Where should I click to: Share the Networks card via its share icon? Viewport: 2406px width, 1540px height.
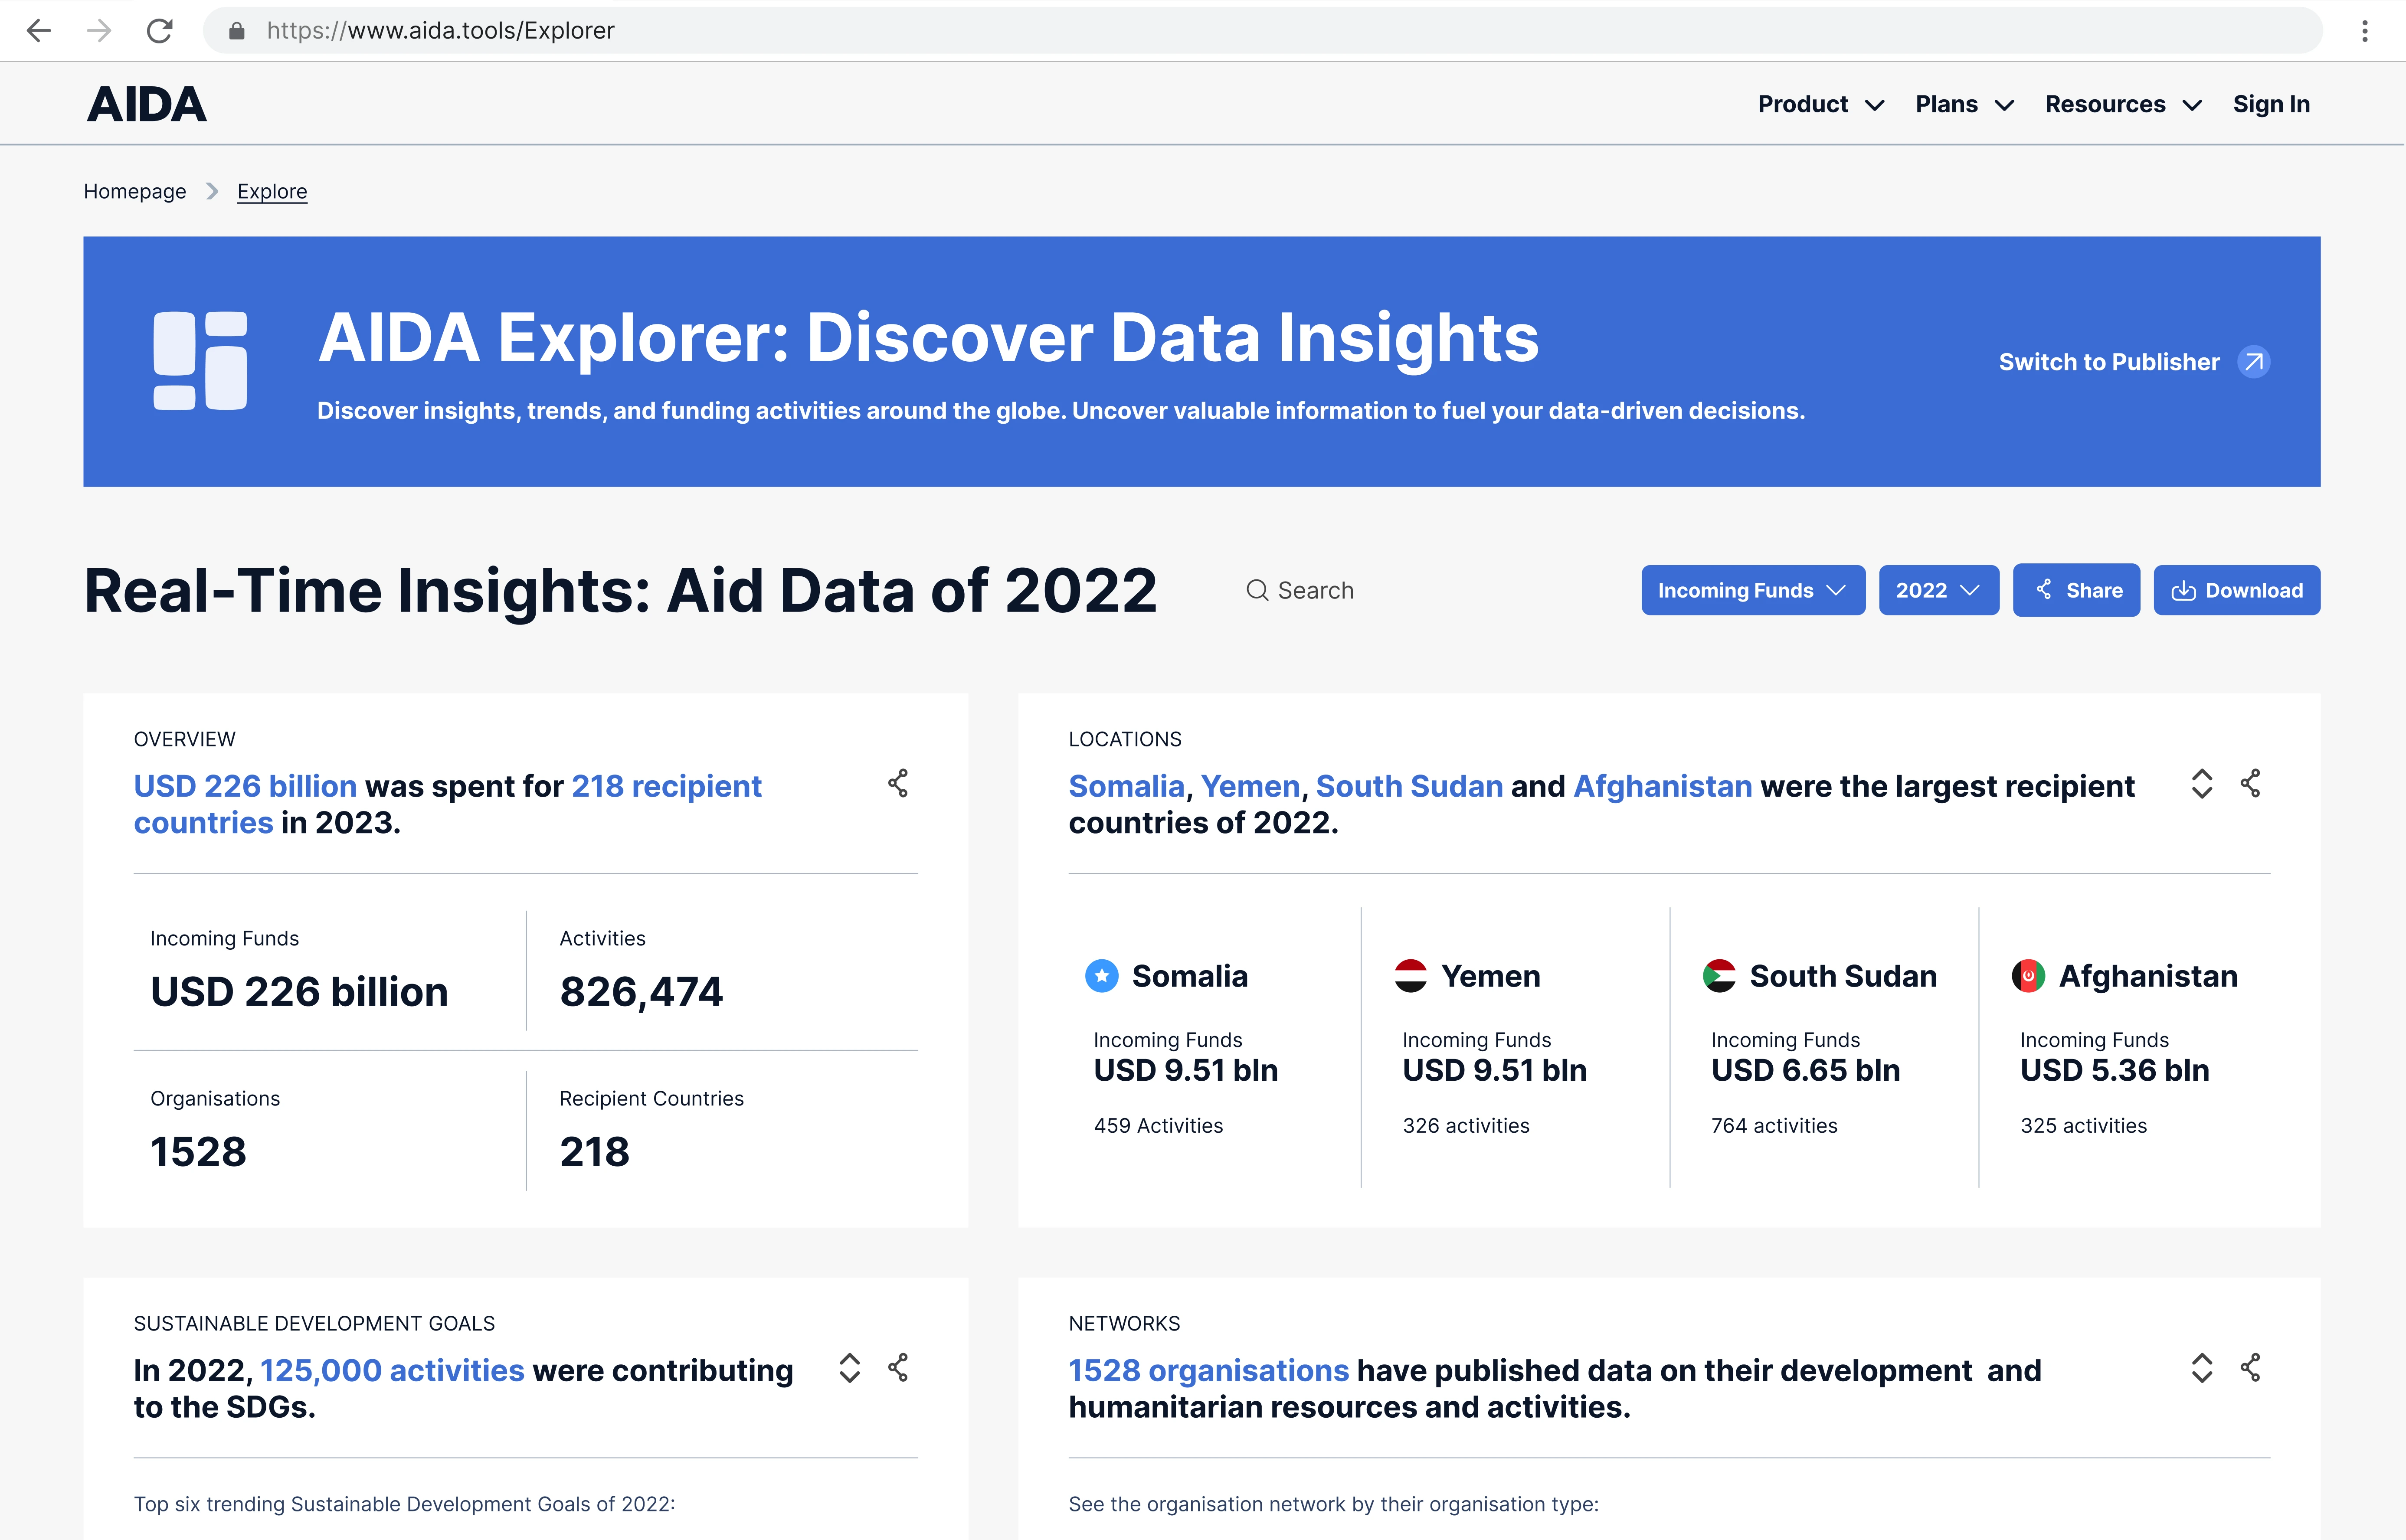tap(2250, 1368)
